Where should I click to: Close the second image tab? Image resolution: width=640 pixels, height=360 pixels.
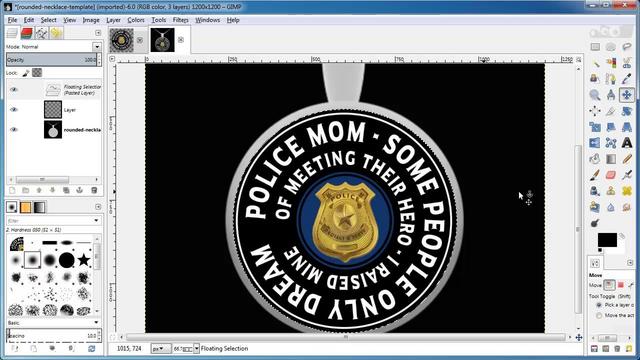point(181,40)
